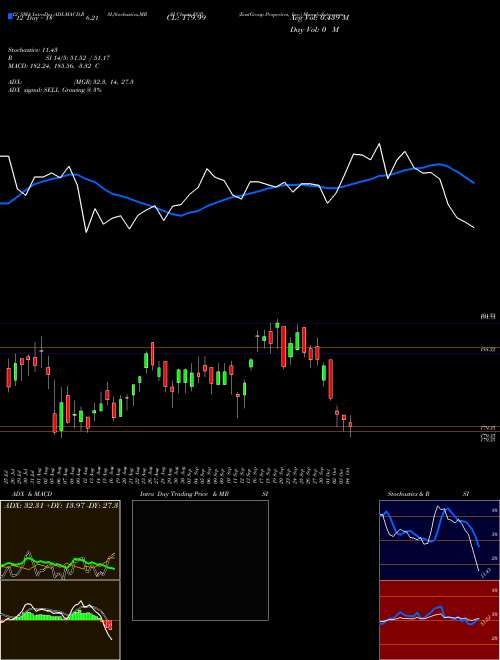Click the 'Stochastics & R SI' panel title
The width and height of the screenshot is (500, 660).
pyautogui.click(x=428, y=494)
